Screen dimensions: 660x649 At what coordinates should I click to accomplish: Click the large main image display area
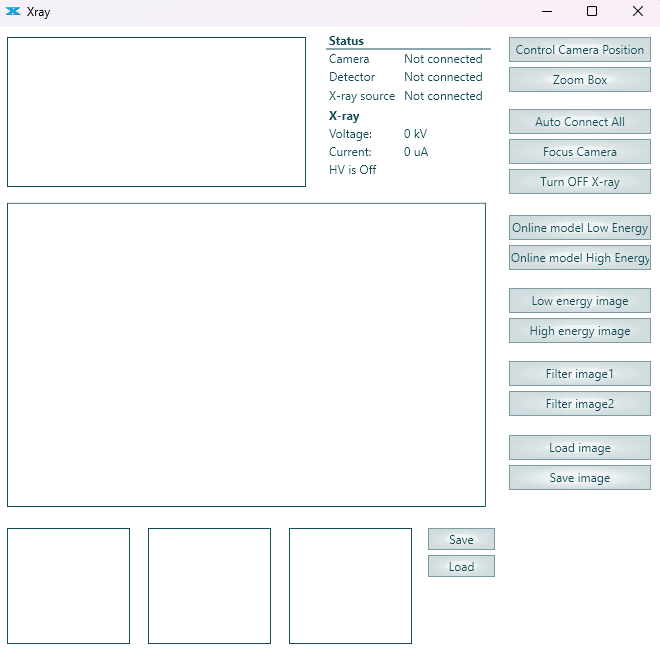coord(246,355)
